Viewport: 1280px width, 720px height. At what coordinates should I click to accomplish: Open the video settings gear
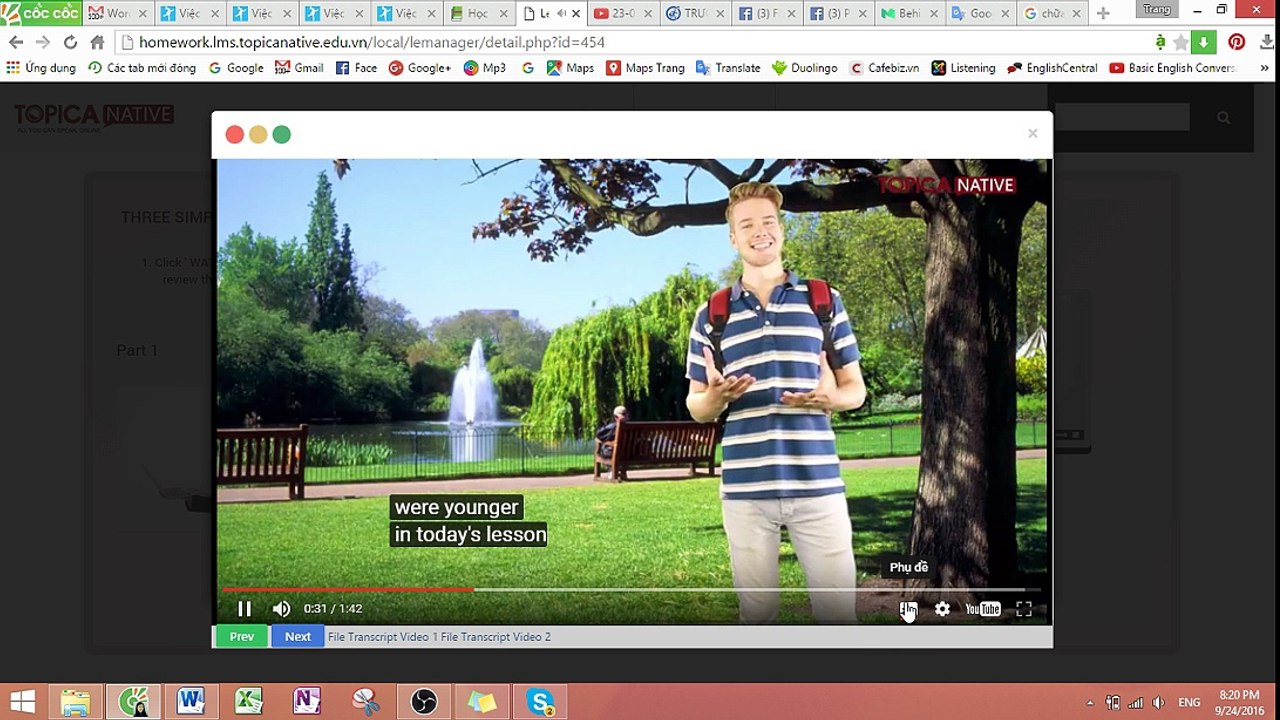[942, 608]
